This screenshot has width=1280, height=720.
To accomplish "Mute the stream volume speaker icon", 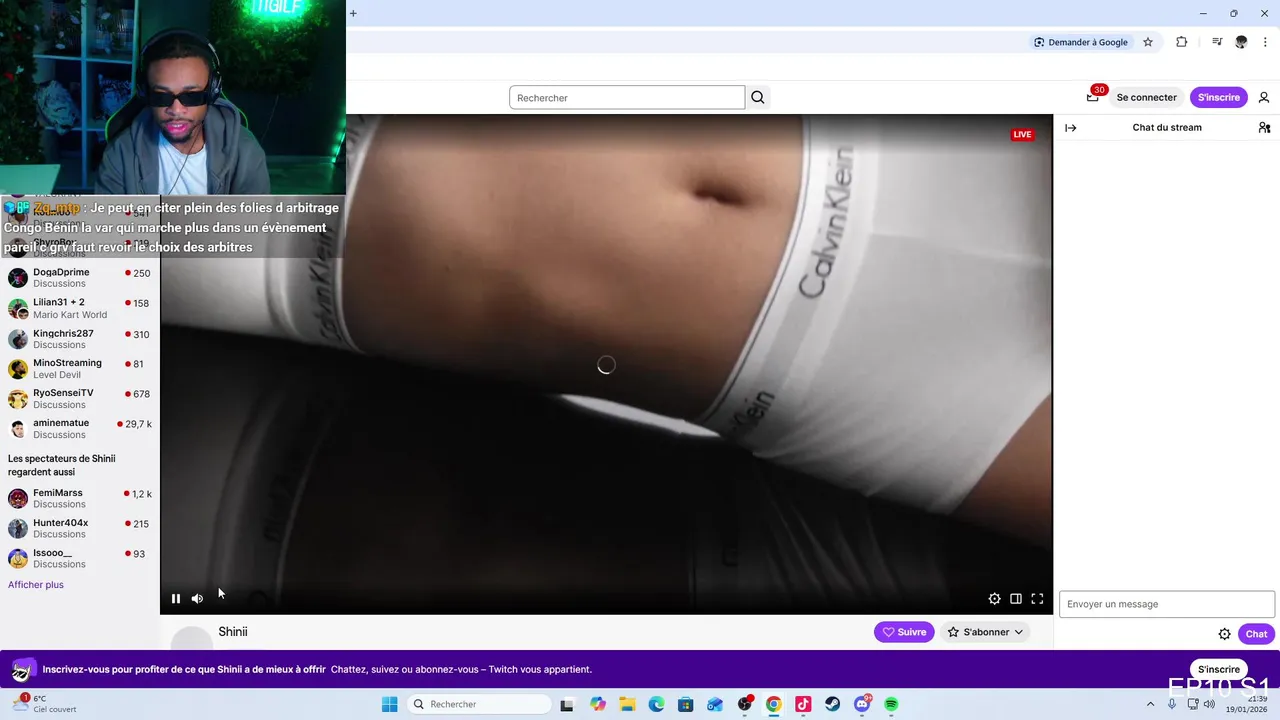I will click(x=197, y=599).
